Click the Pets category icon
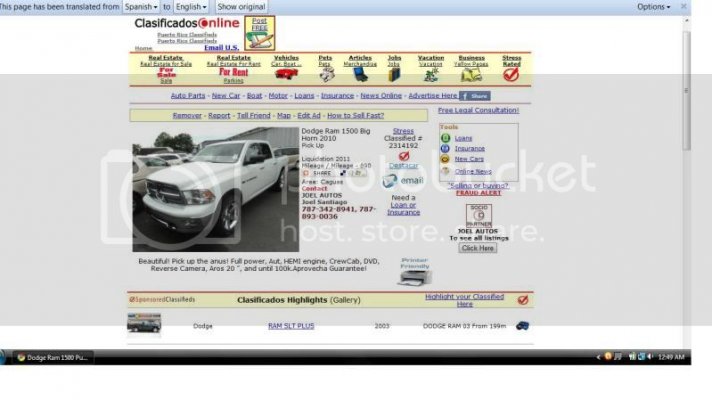 pos(326,75)
